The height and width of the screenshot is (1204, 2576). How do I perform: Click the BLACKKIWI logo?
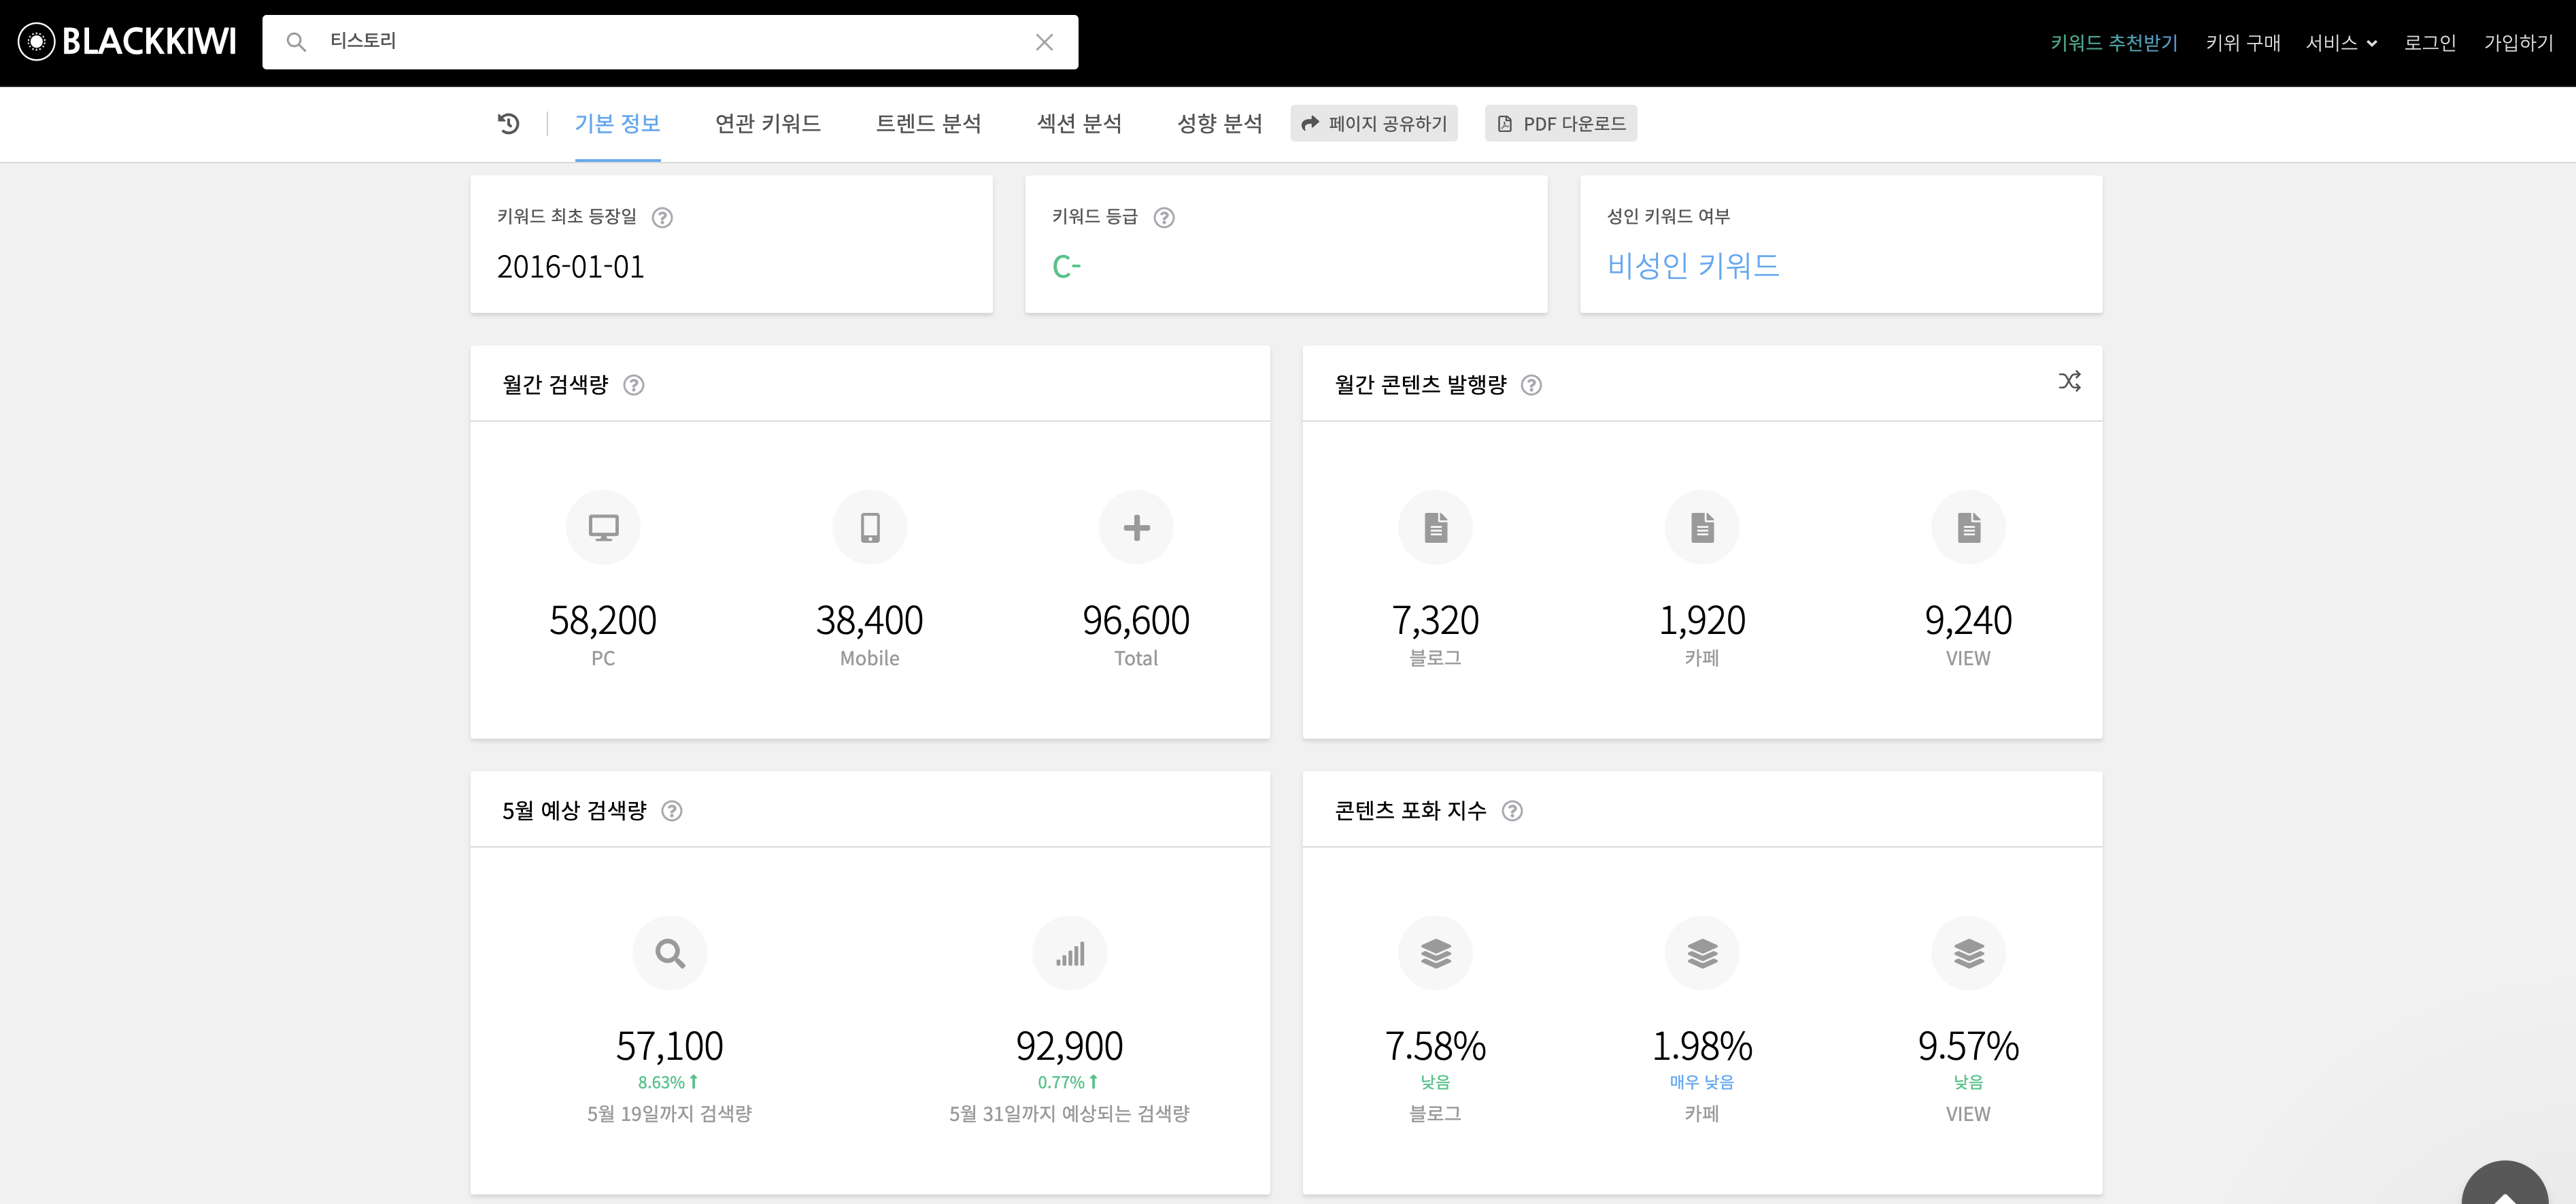(127, 41)
